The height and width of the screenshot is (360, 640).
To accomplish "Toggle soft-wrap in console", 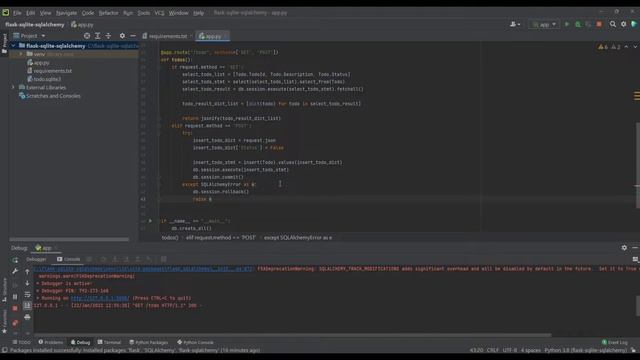I will coord(27,294).
